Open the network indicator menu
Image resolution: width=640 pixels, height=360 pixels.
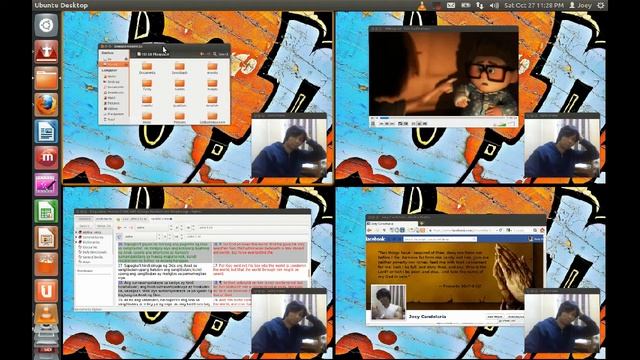[x=480, y=5]
